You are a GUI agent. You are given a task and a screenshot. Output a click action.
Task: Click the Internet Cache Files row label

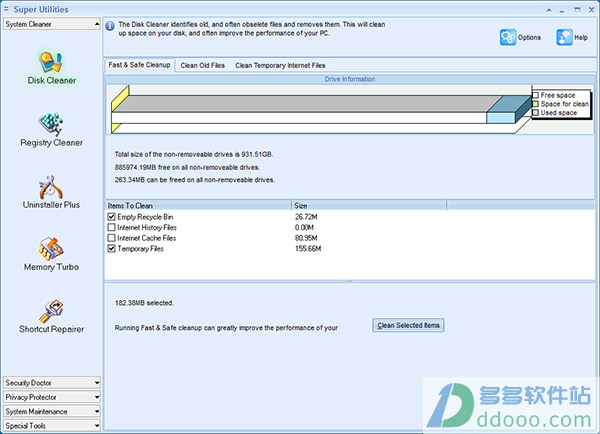[x=147, y=238]
